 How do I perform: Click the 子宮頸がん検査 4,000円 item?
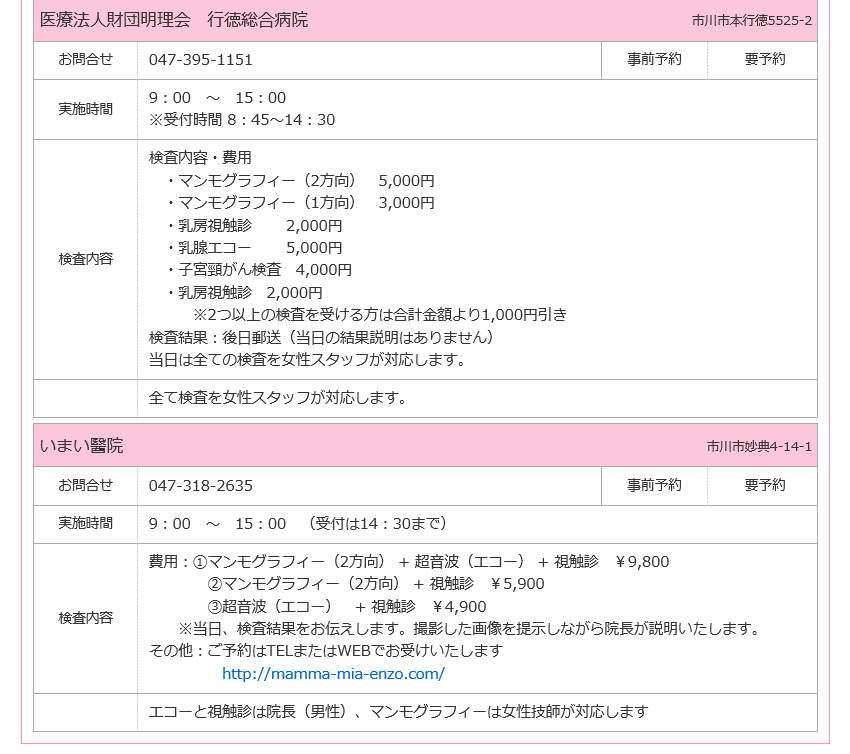click(265, 270)
